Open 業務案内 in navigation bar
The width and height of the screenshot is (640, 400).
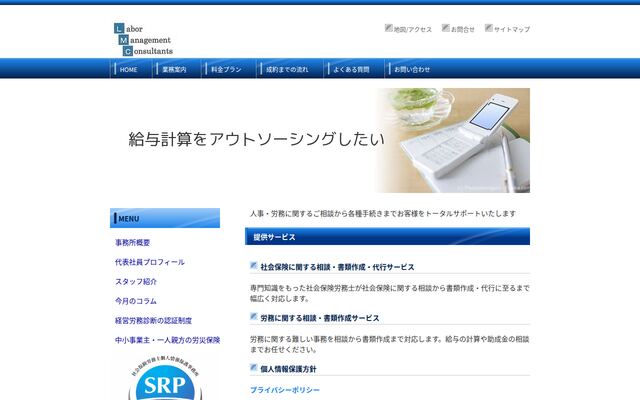pos(174,69)
